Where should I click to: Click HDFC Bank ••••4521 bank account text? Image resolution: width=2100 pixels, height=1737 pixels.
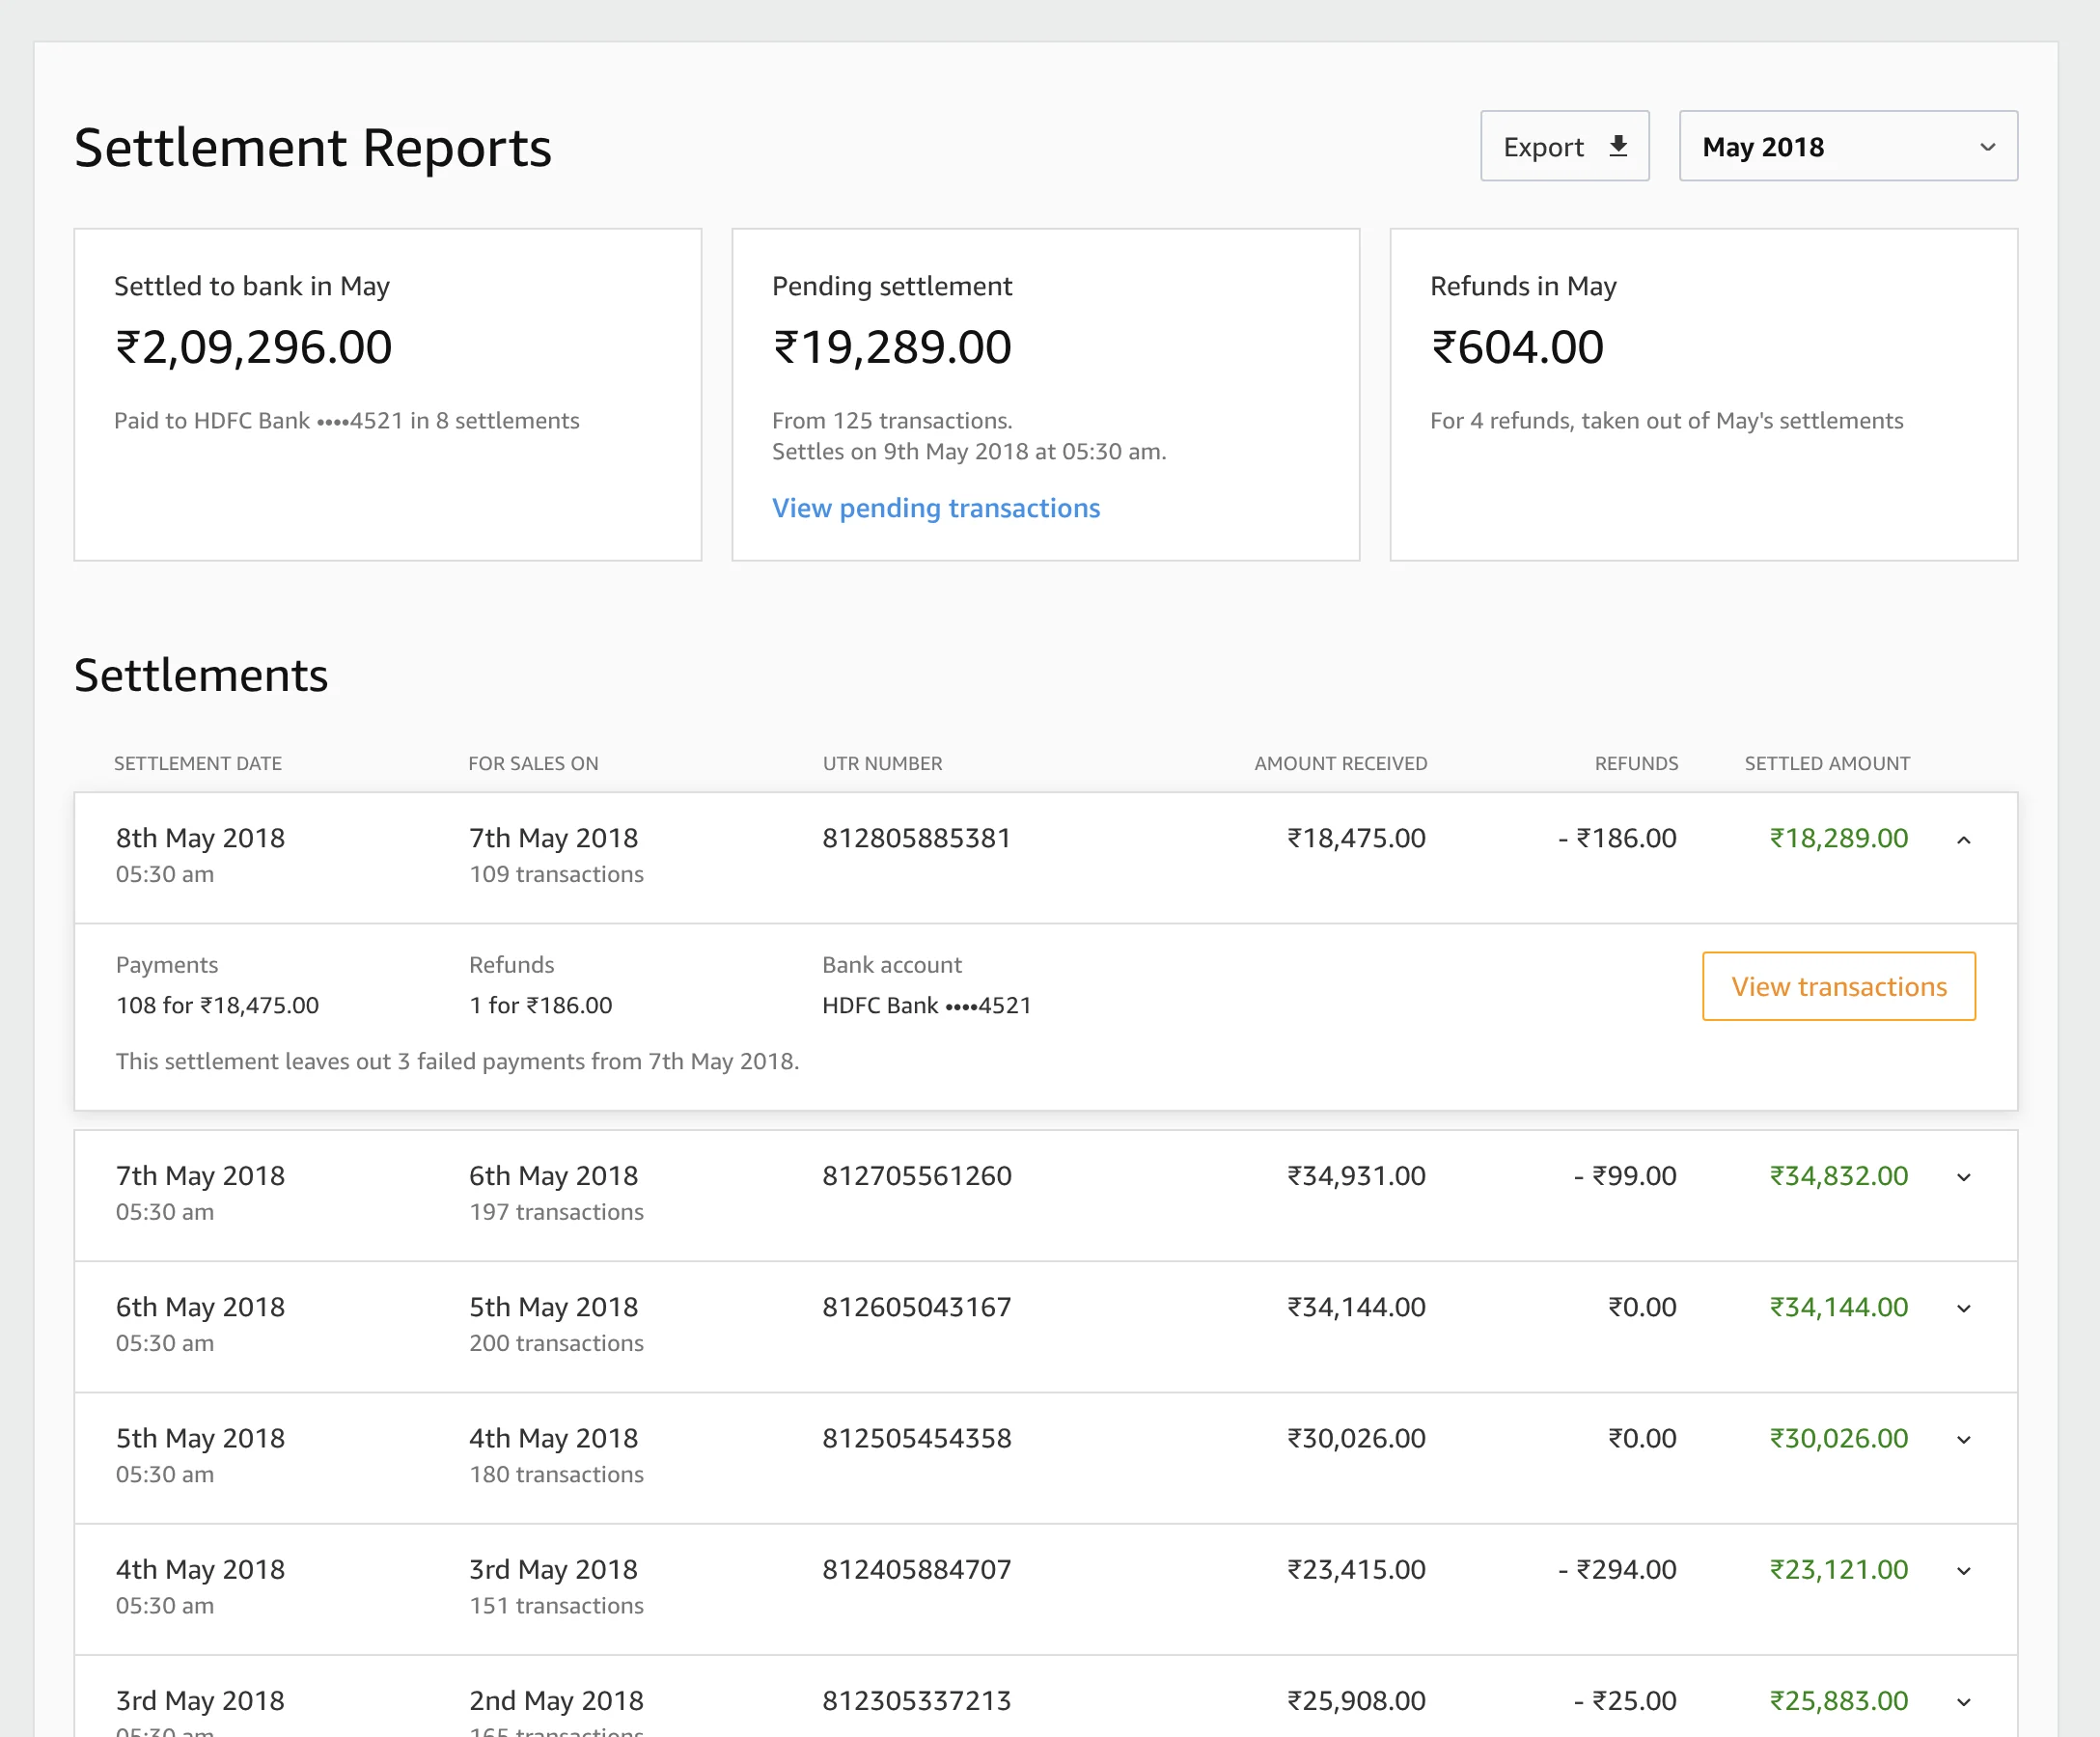(926, 1005)
